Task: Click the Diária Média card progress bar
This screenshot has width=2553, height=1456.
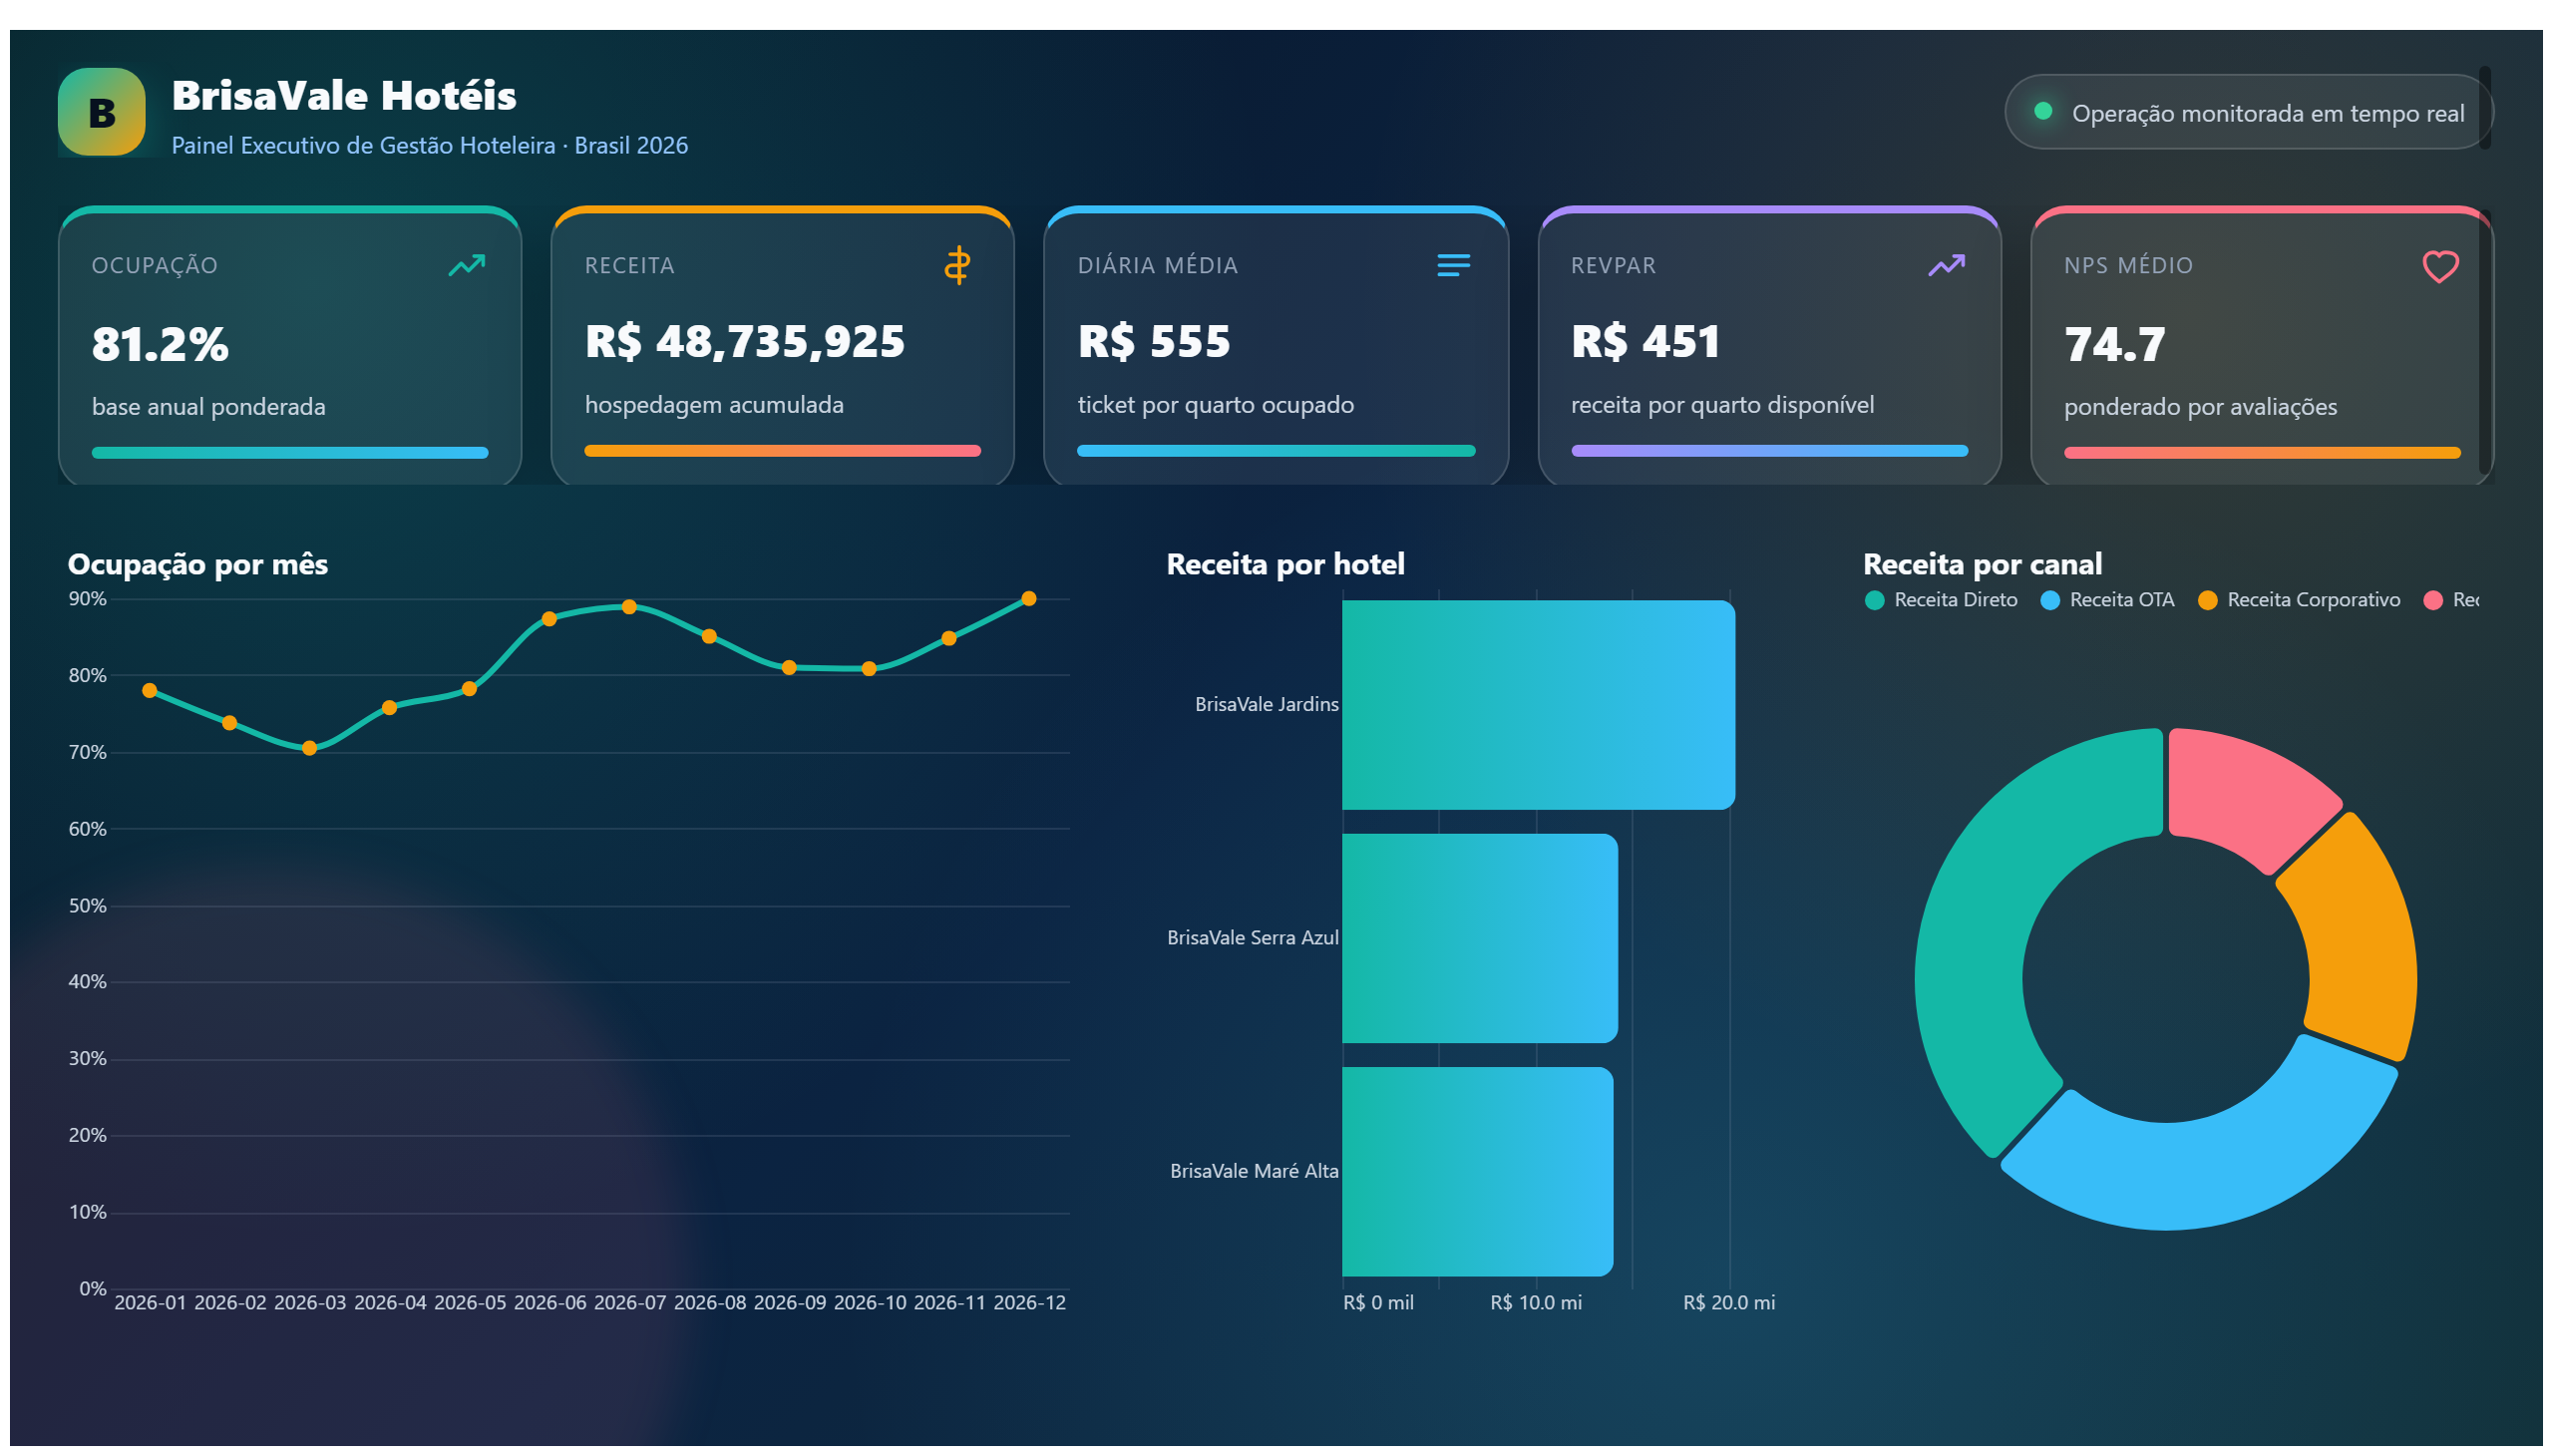Action: click(x=1276, y=451)
